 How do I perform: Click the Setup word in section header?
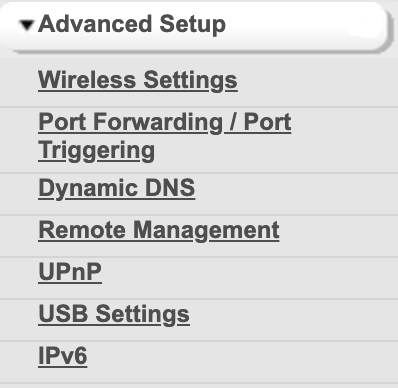pyautogui.click(x=193, y=25)
